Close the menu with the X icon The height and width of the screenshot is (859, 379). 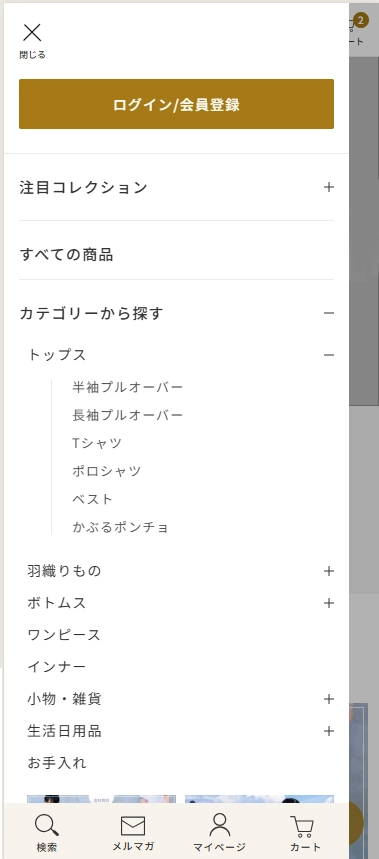pos(32,33)
